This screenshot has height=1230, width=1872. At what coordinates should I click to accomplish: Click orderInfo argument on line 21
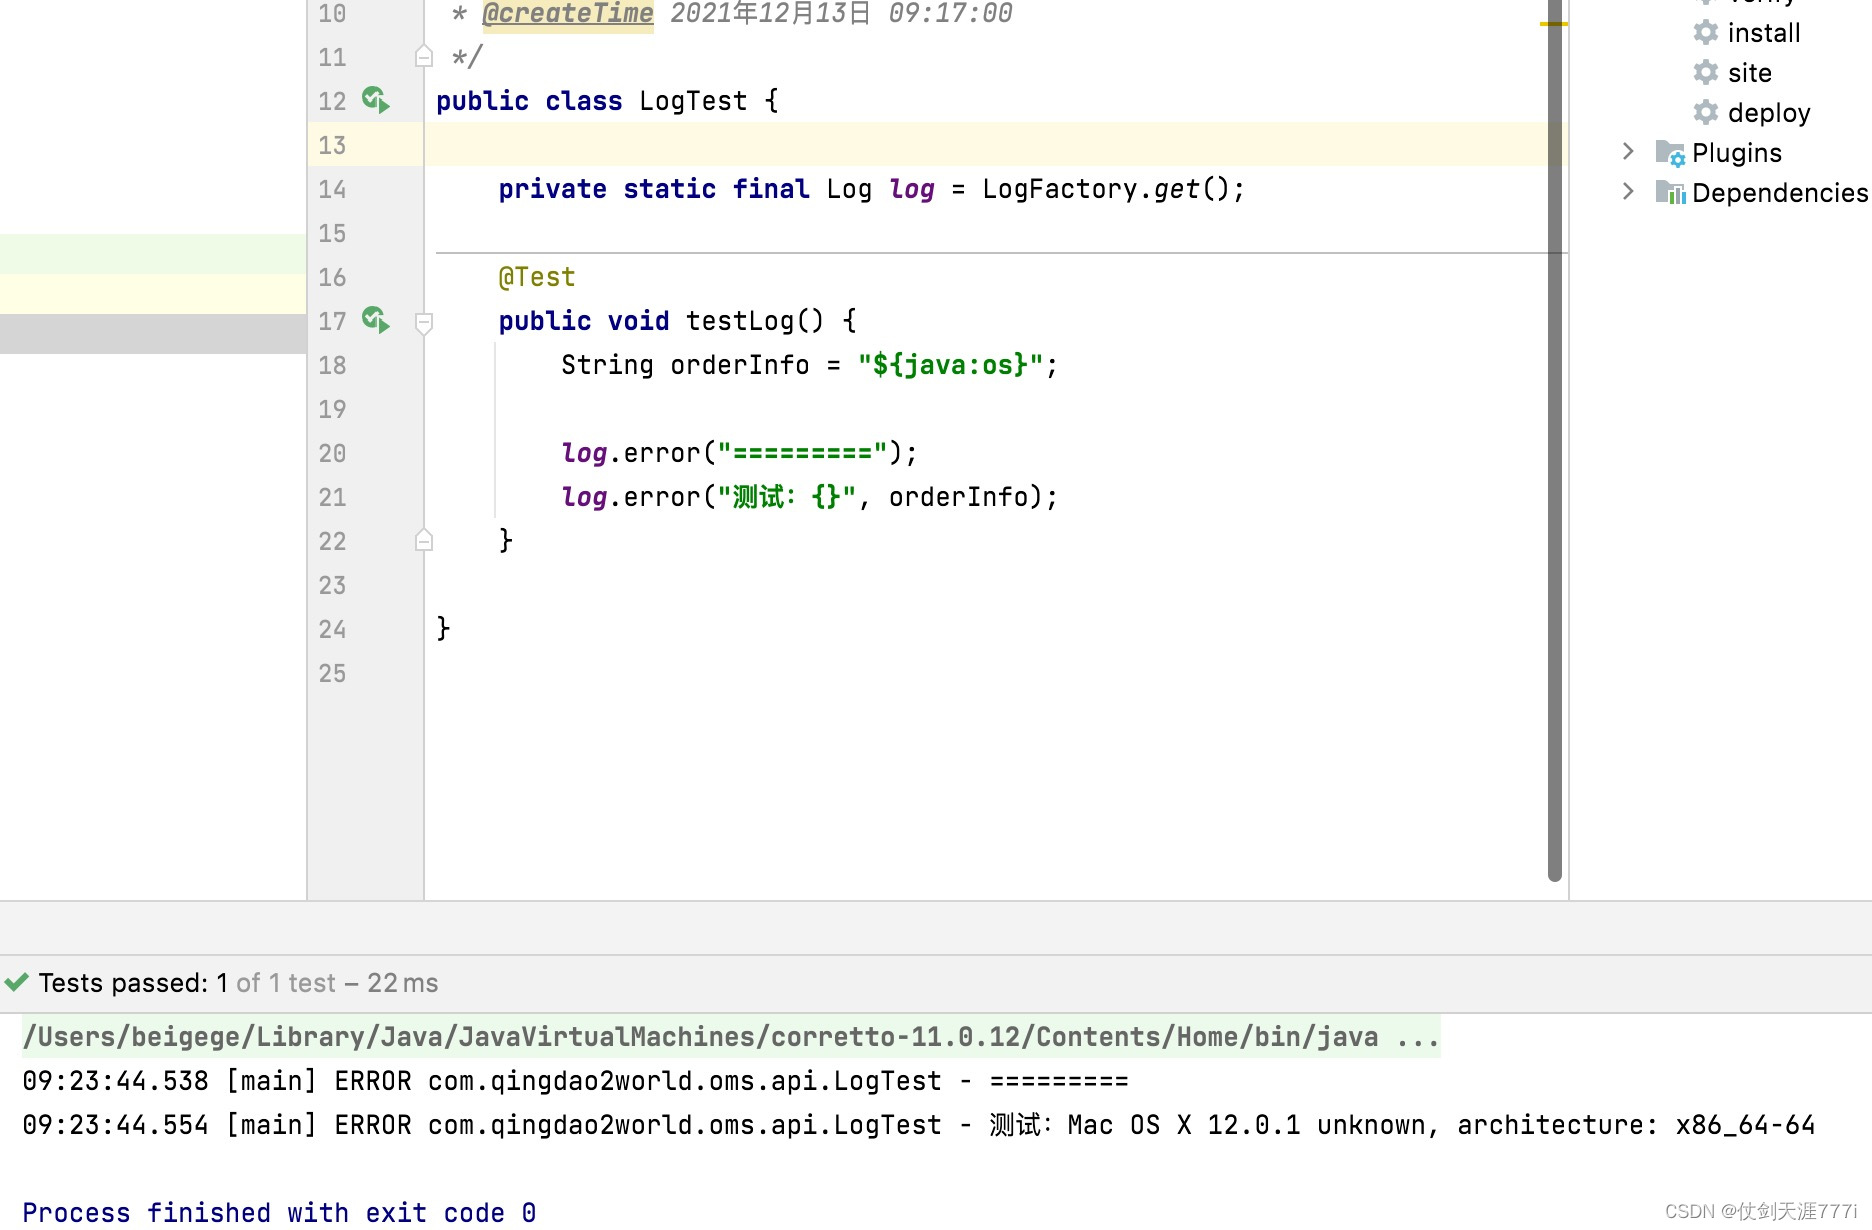[958, 497]
